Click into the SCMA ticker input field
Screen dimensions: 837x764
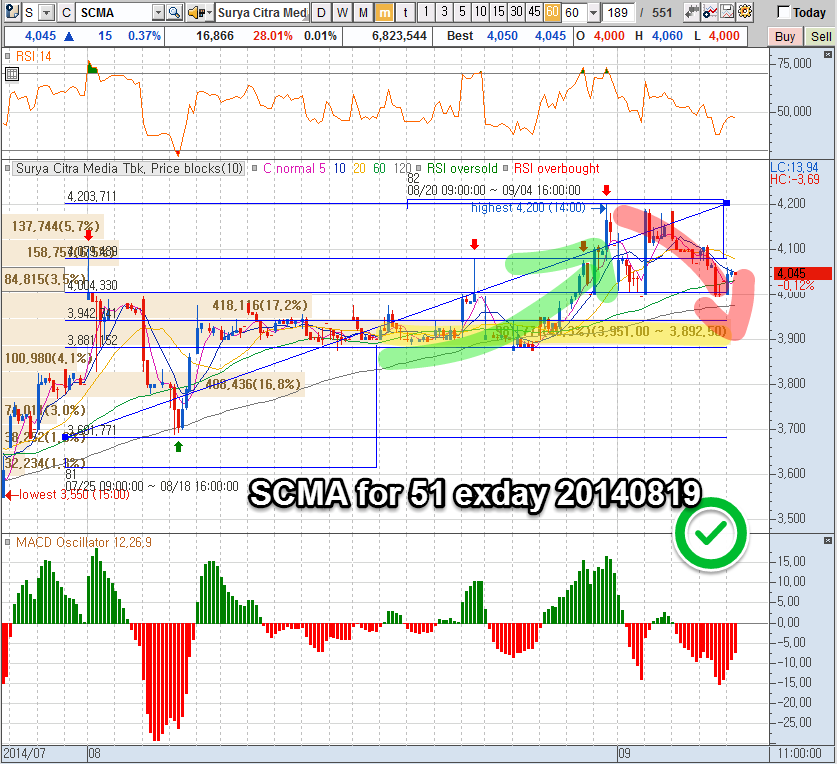coord(115,12)
